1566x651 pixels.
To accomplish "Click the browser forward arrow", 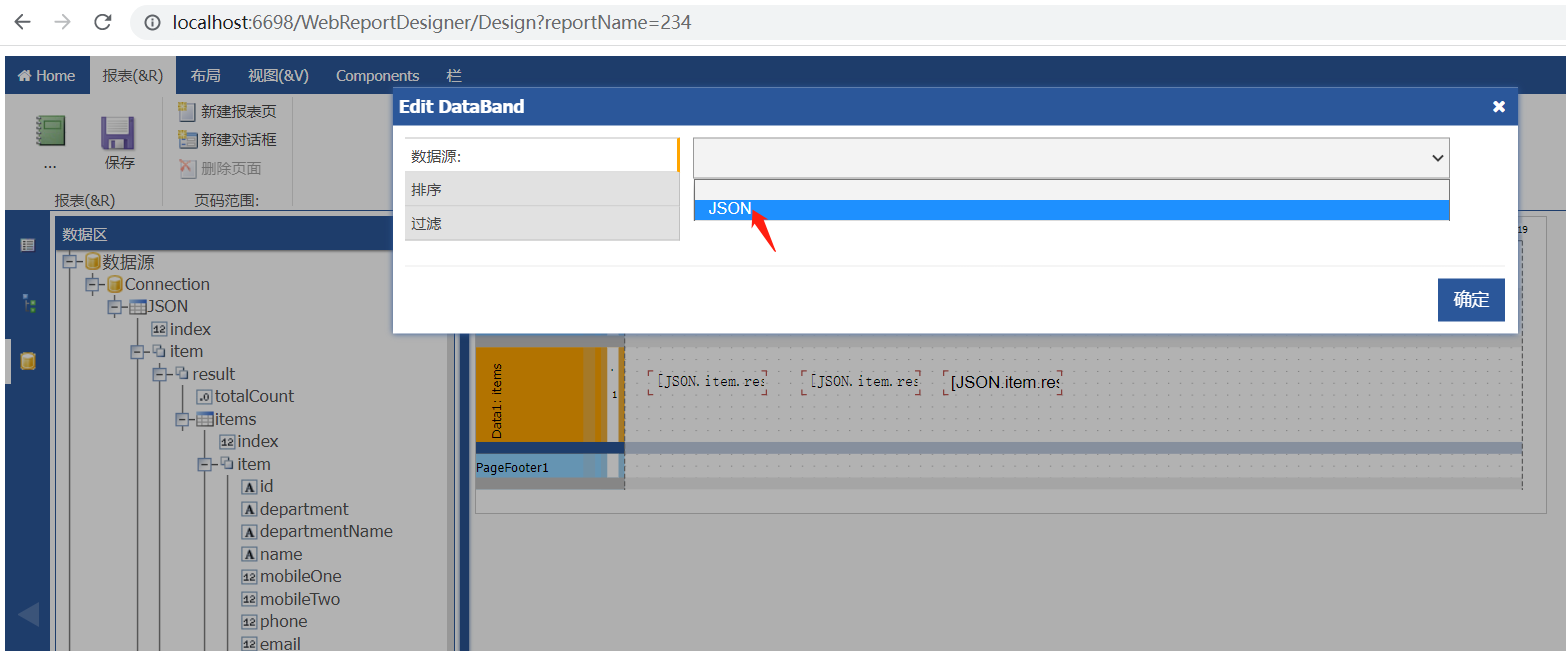I will click(62, 21).
